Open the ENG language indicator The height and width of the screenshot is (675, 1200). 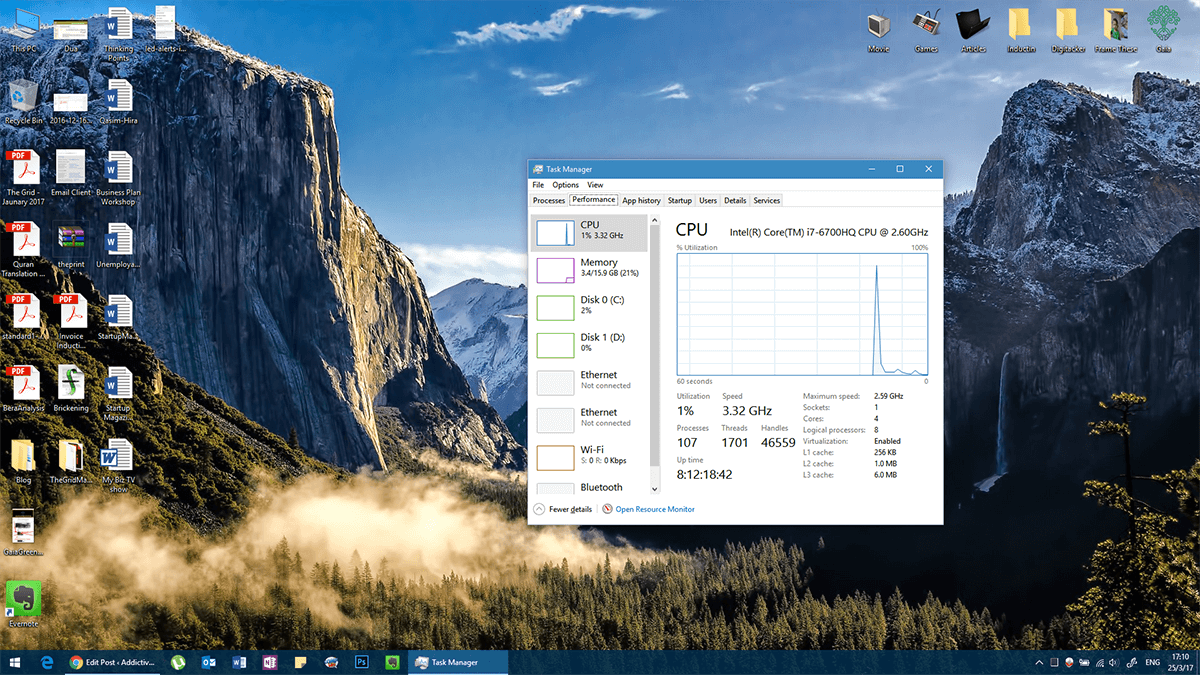[1152, 662]
